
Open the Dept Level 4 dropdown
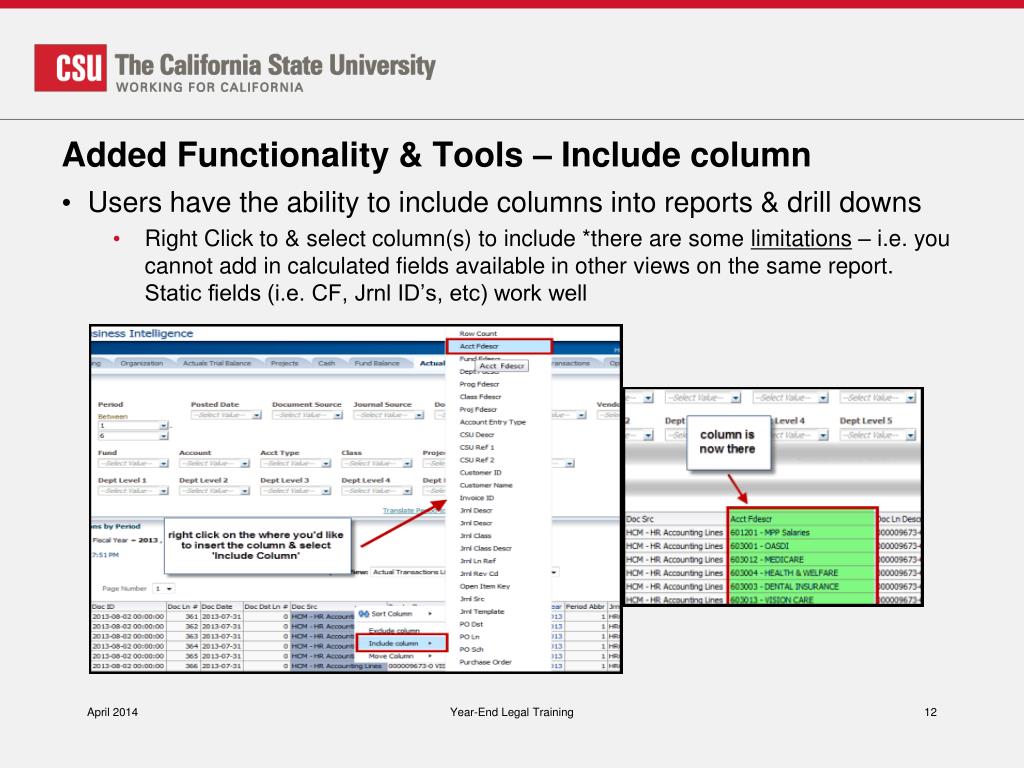(377, 491)
